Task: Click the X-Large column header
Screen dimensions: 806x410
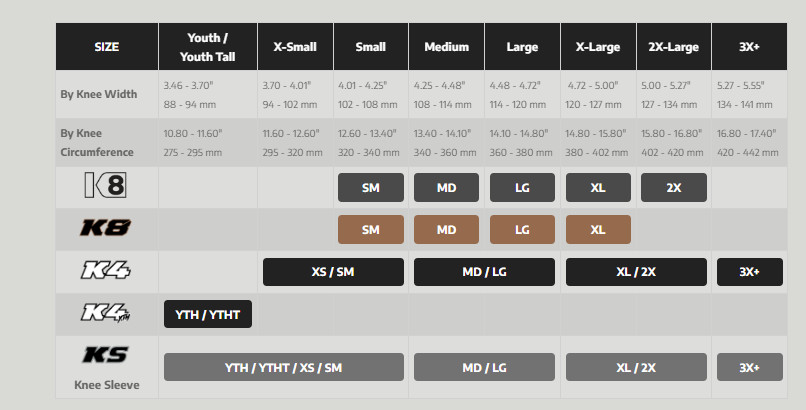Action: tap(598, 47)
